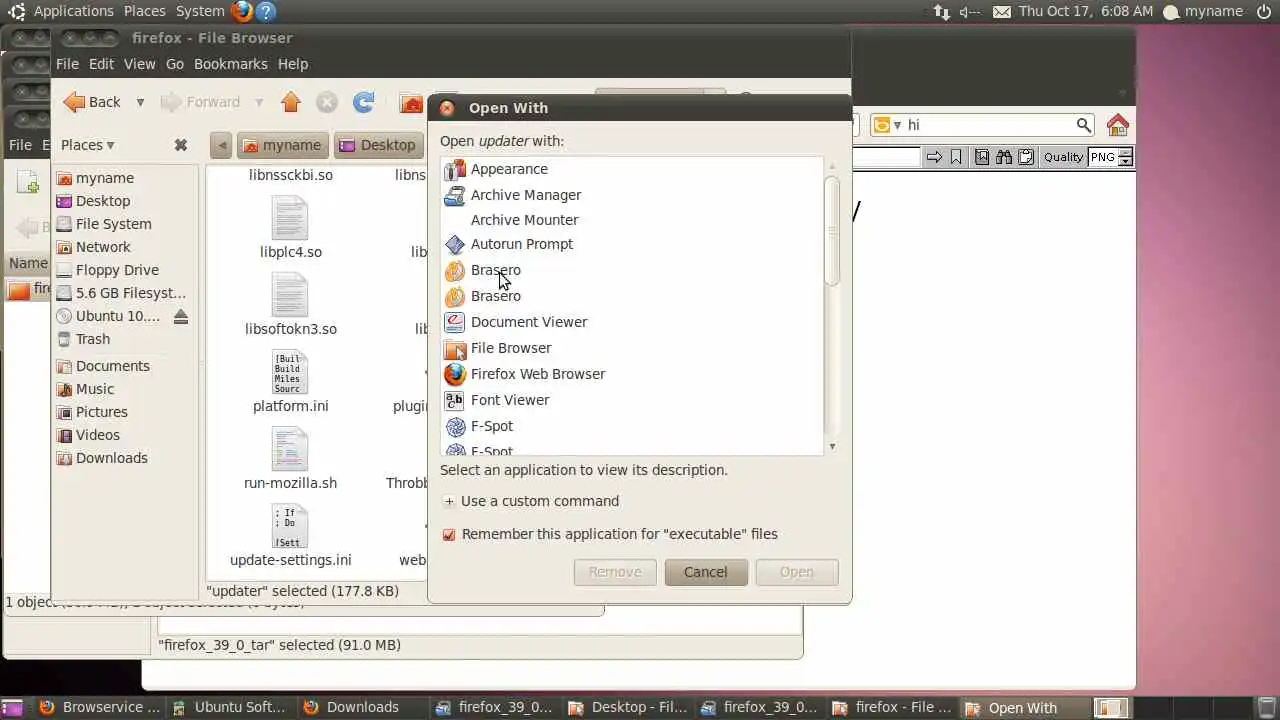Image resolution: width=1280 pixels, height=720 pixels.
Task: Select the libplc4.so file
Action: (x=290, y=228)
